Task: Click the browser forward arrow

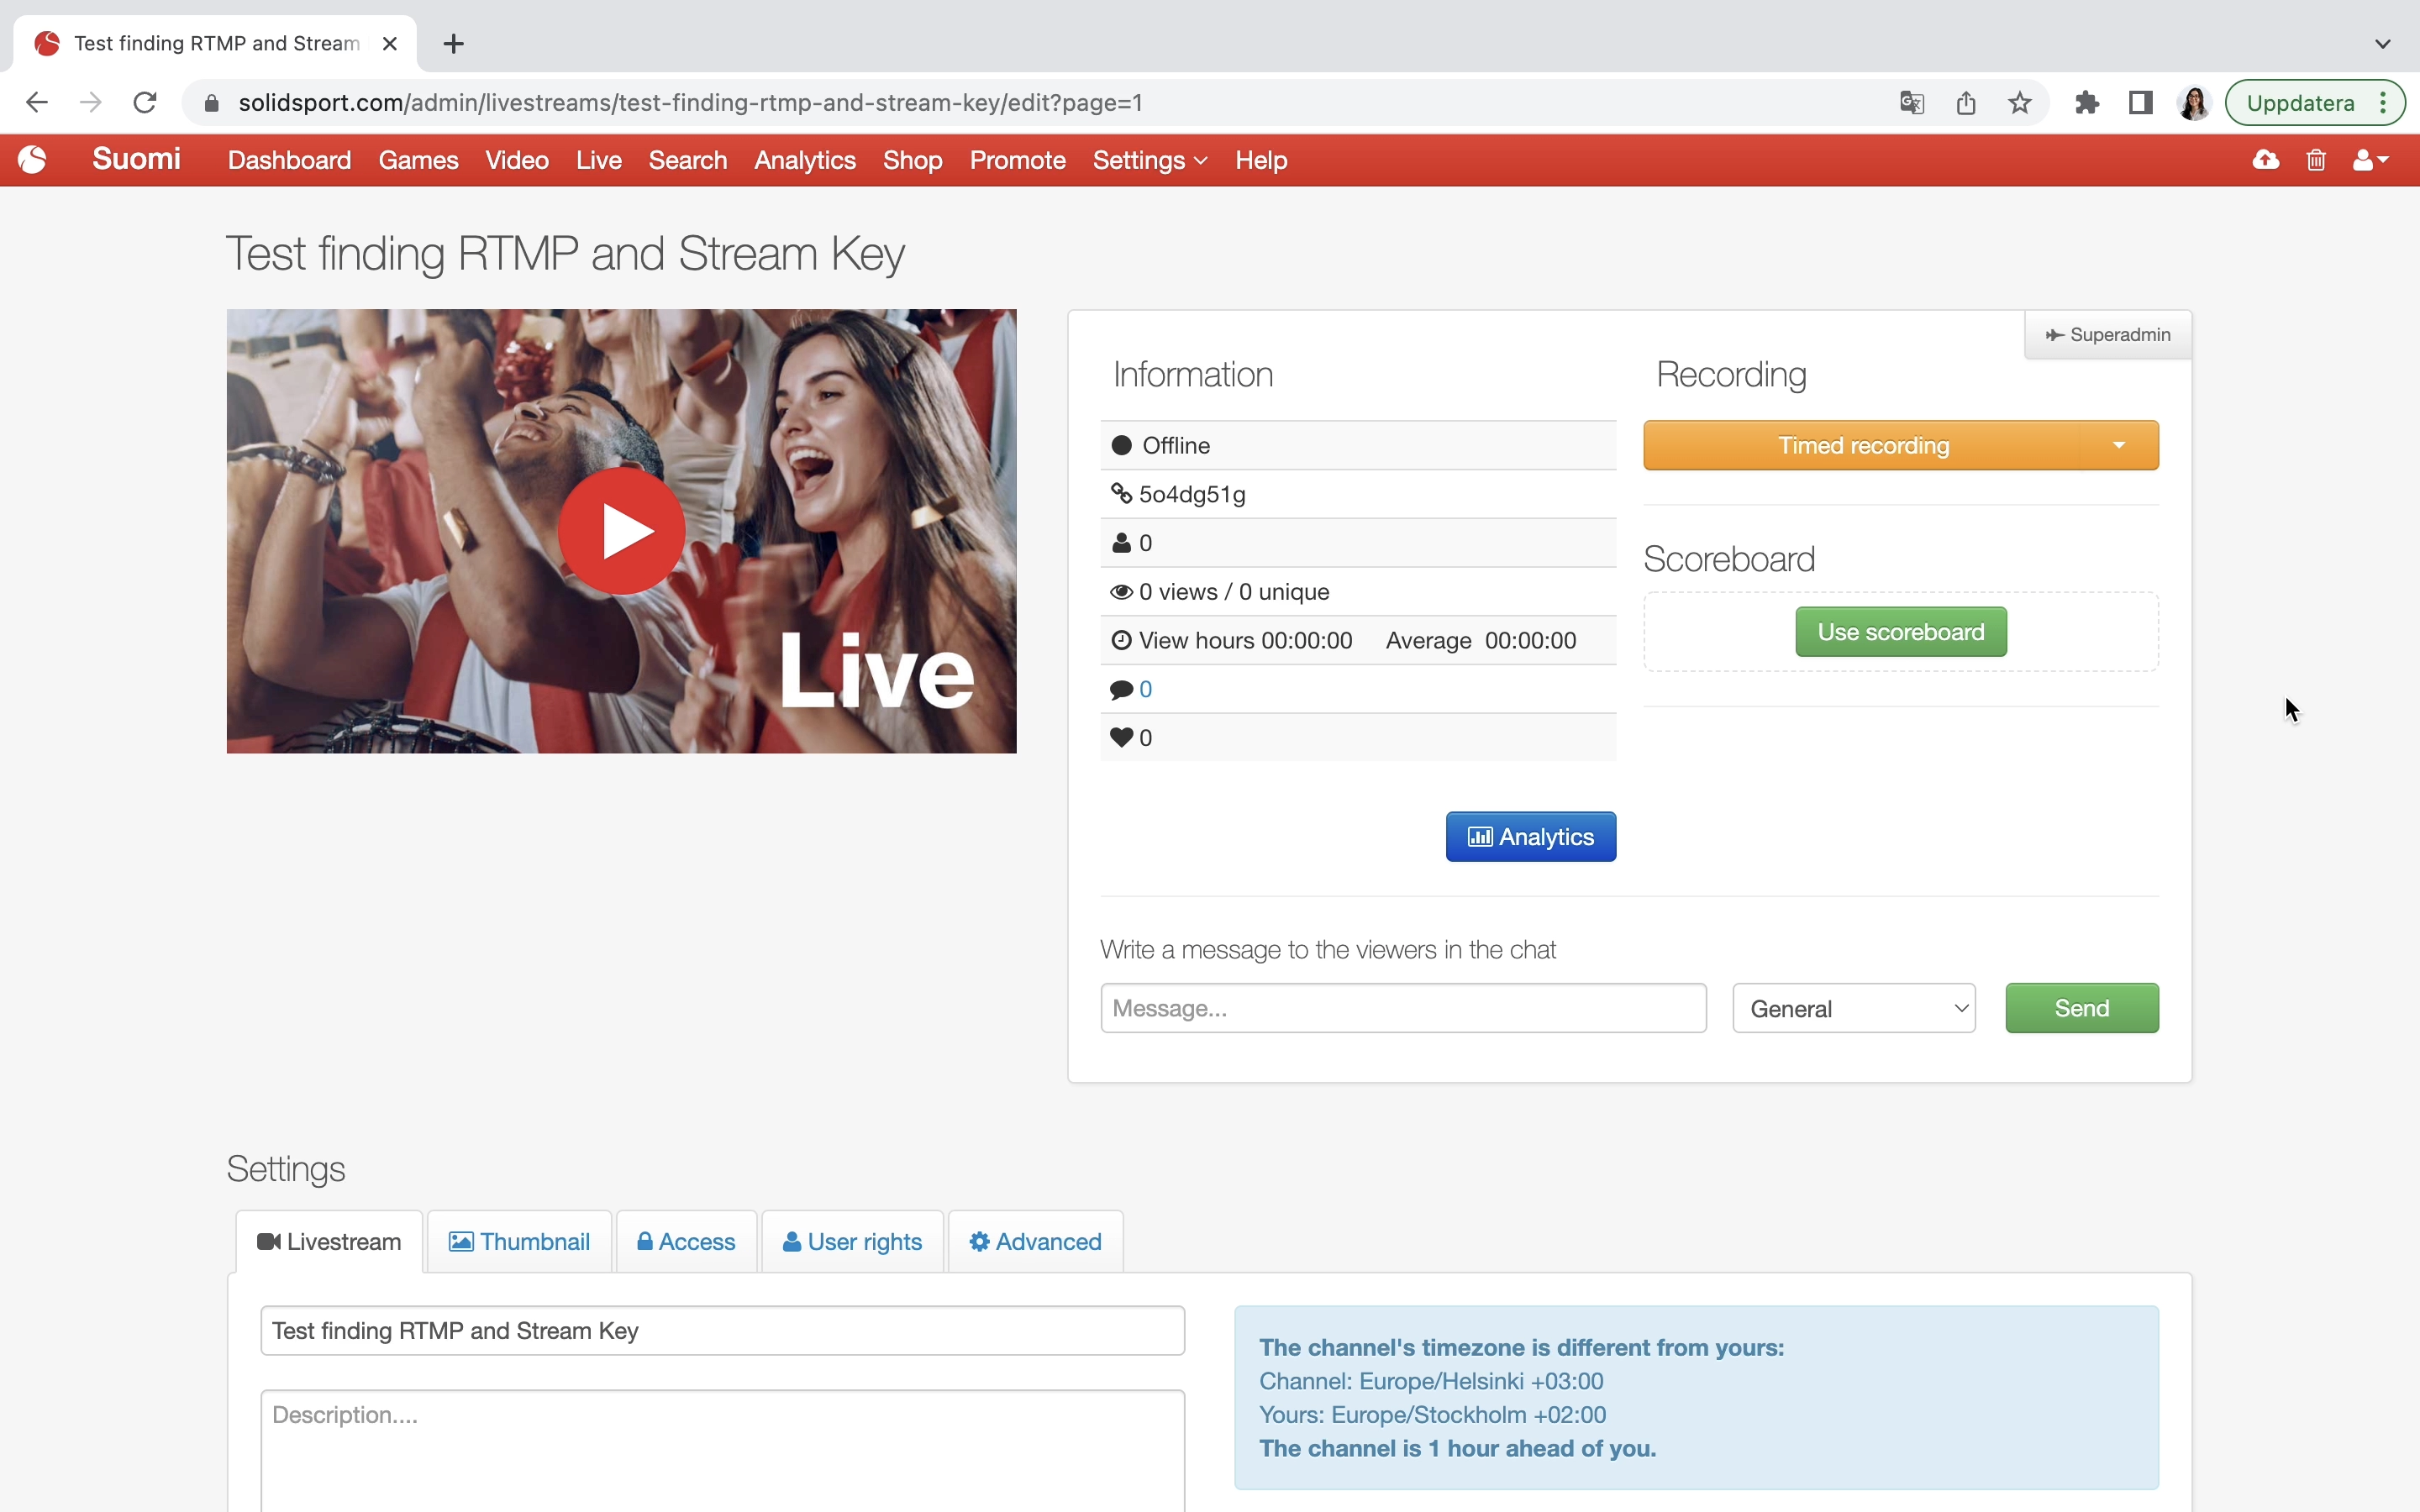Action: click(x=91, y=103)
